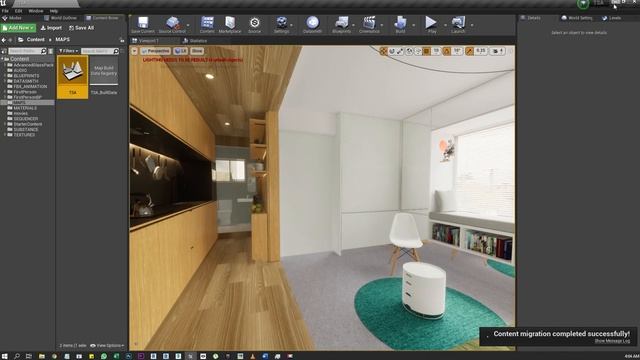The width and height of the screenshot is (640, 360).
Task: Toggle the Content Browser lock icon
Action: (122, 40)
